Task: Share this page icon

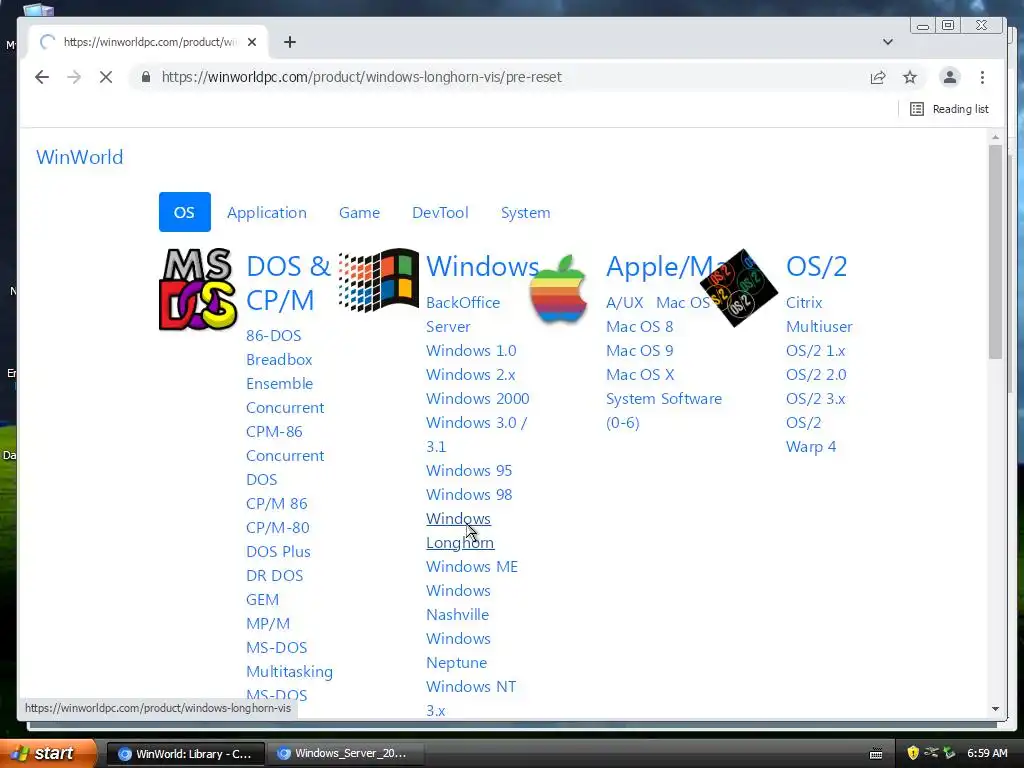Action: click(x=878, y=77)
